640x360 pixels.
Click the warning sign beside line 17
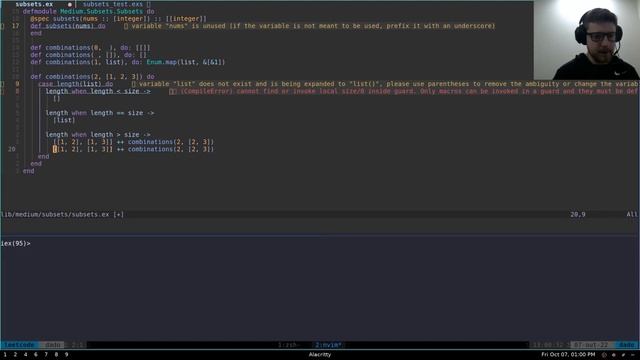(2, 26)
